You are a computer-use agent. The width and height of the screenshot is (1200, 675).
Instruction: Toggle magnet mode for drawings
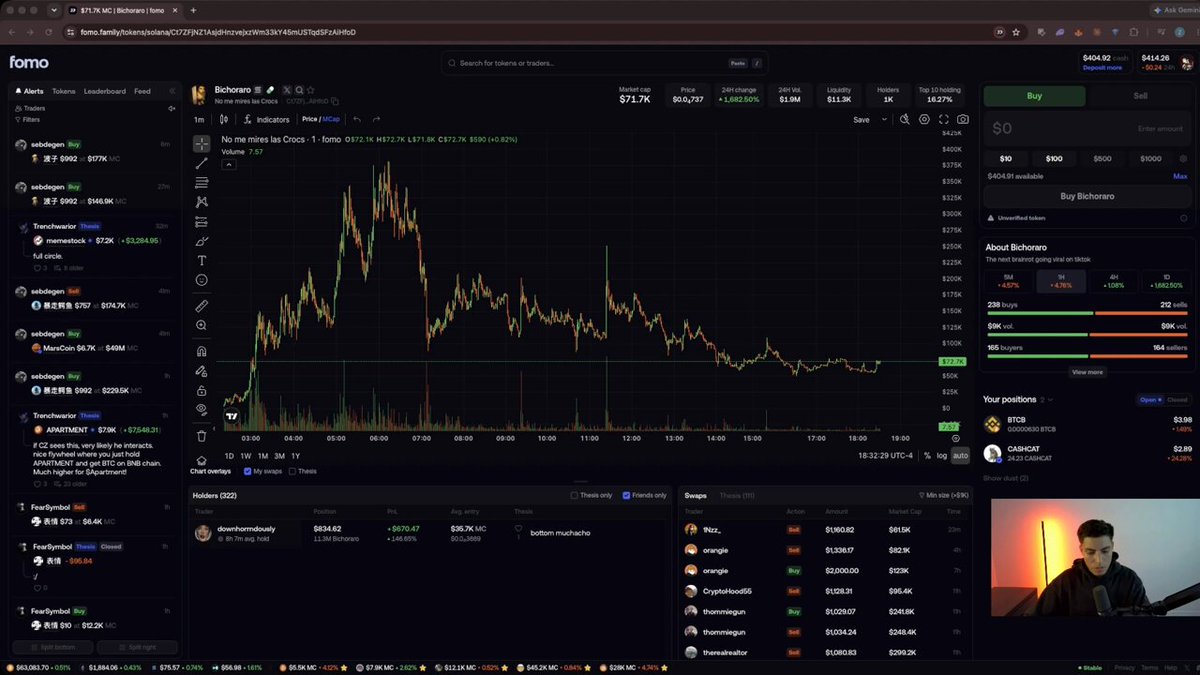[201, 351]
